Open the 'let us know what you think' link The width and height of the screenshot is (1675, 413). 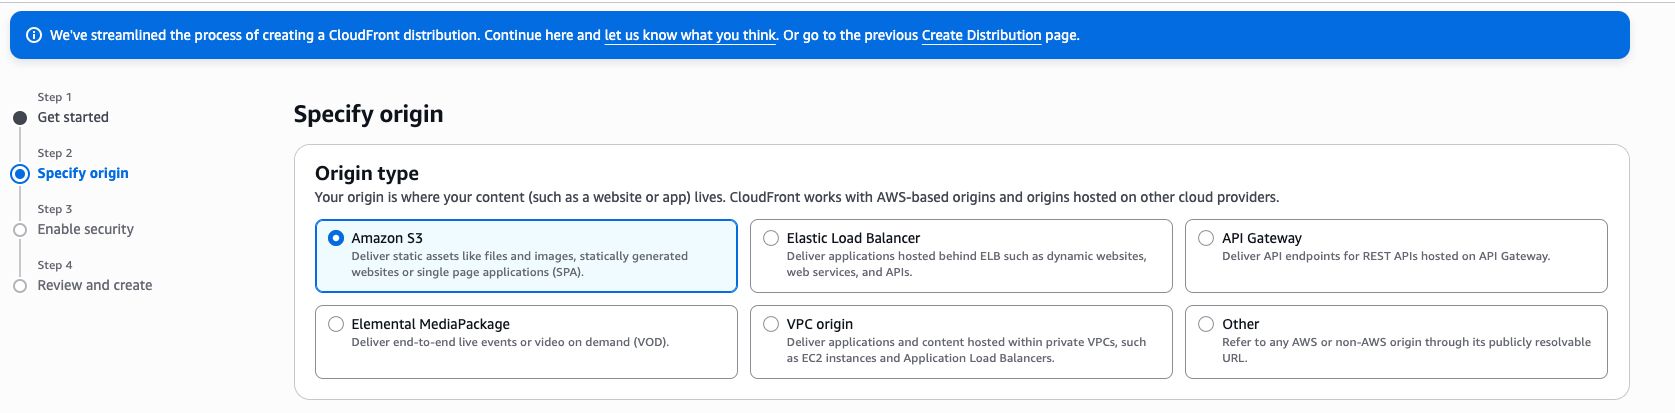[690, 35]
